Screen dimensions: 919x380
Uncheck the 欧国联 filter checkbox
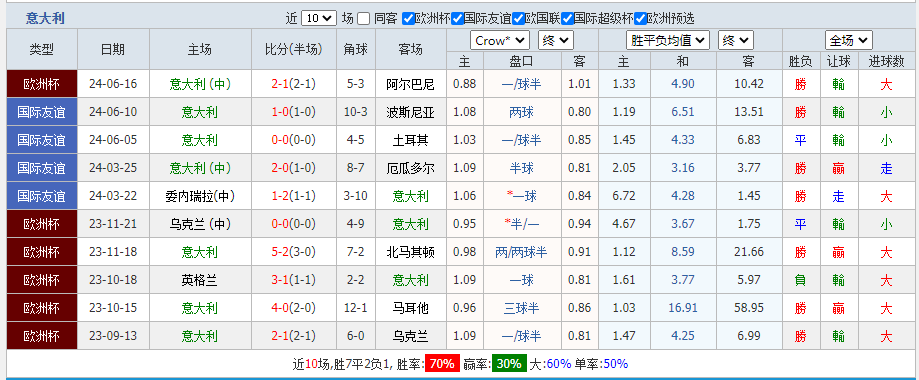click(518, 19)
